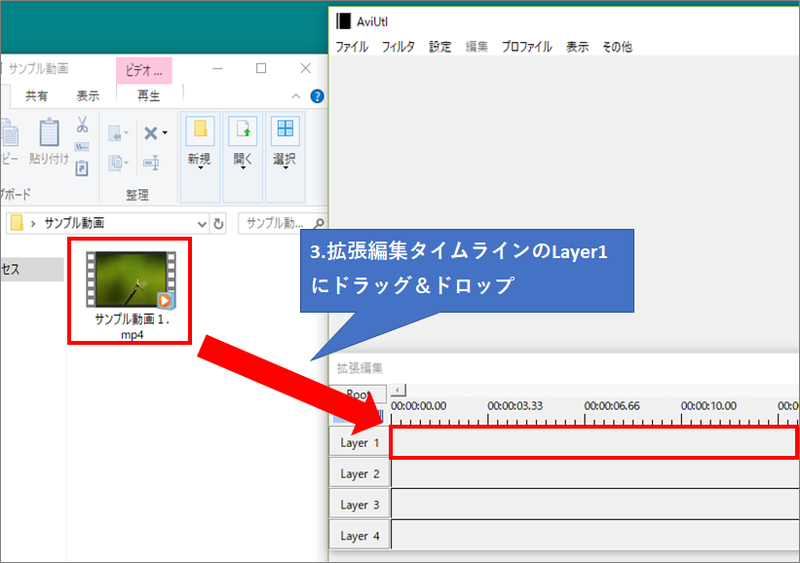Click the refresh button beside address bar

point(218,224)
